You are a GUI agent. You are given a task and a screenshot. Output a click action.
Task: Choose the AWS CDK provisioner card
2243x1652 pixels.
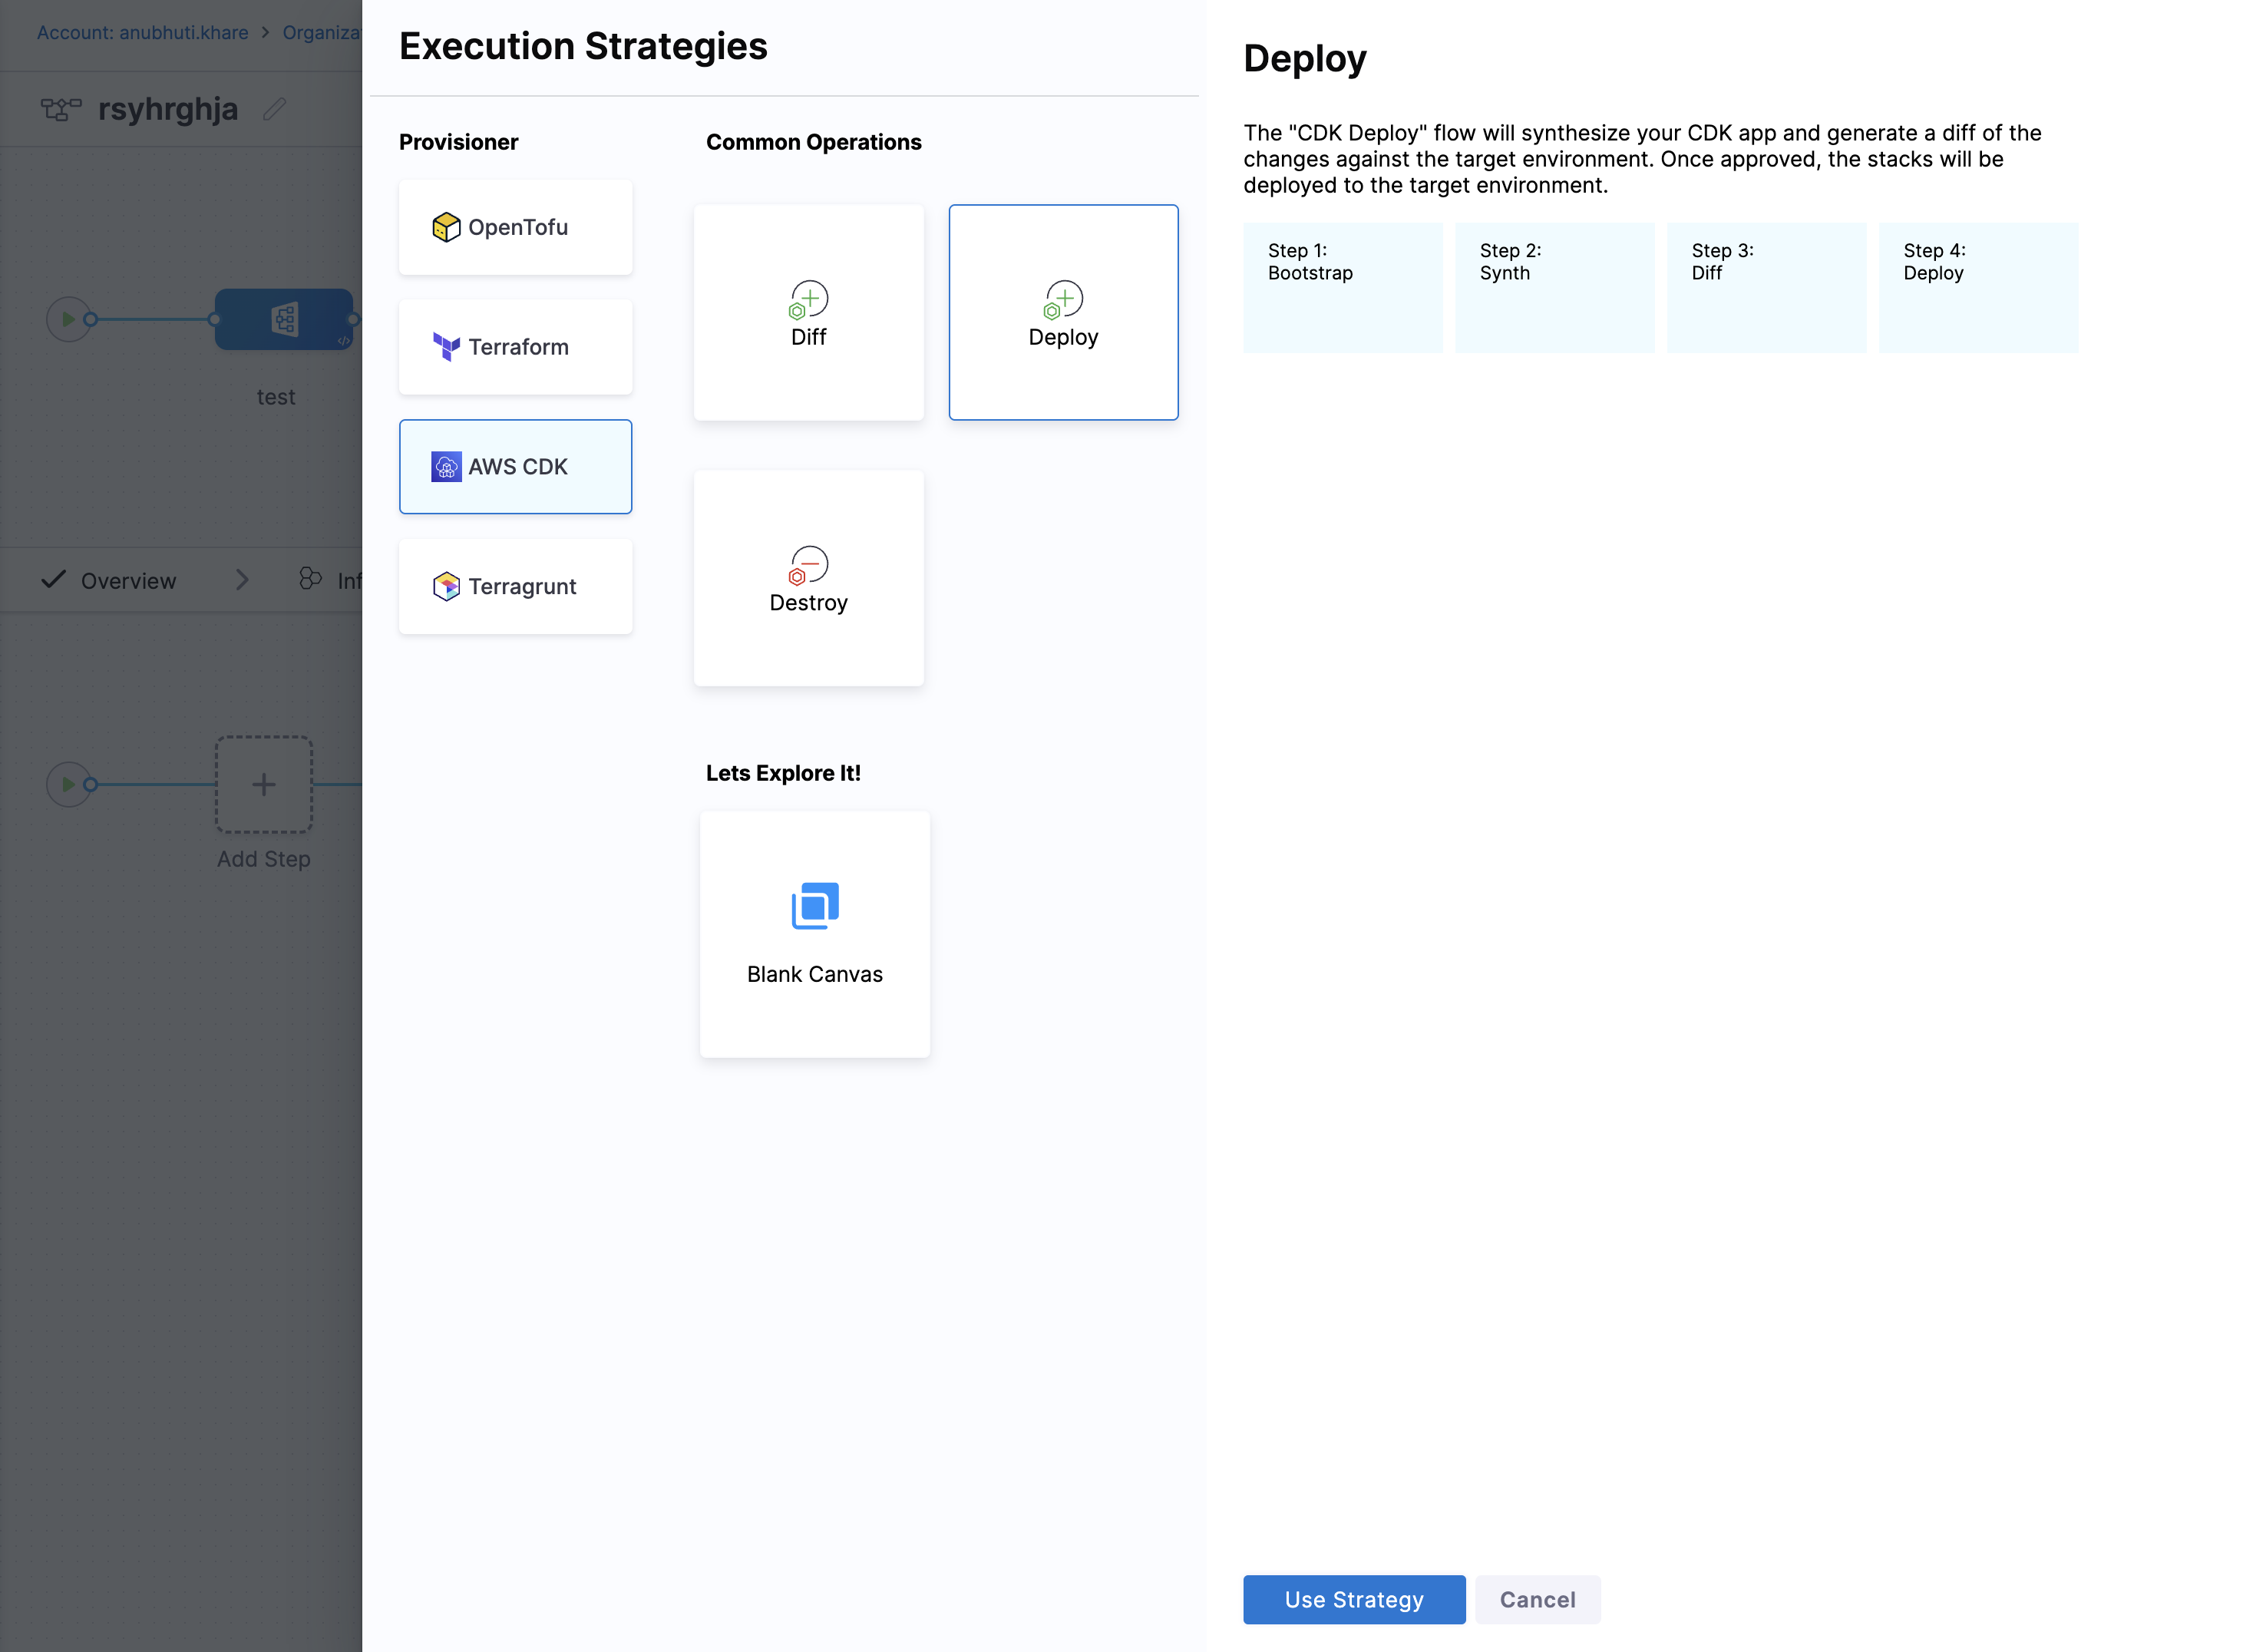515,467
